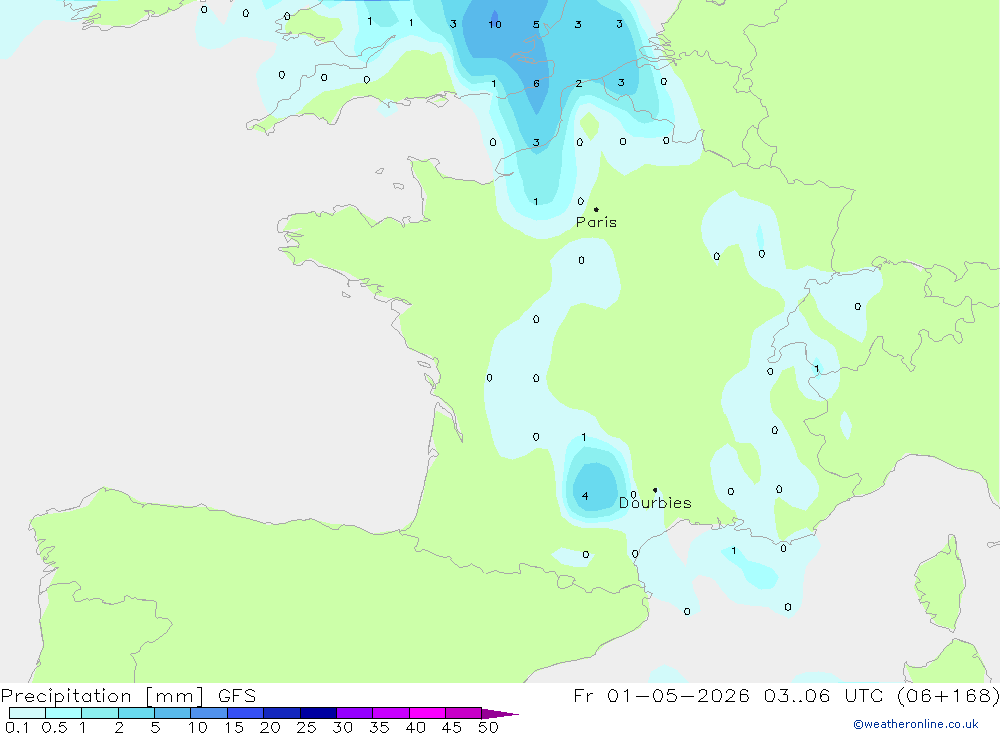Image resolution: width=1000 pixels, height=733 pixels.
Task: Click the 0.5–1 mm legend color swatch
Action: point(64,713)
